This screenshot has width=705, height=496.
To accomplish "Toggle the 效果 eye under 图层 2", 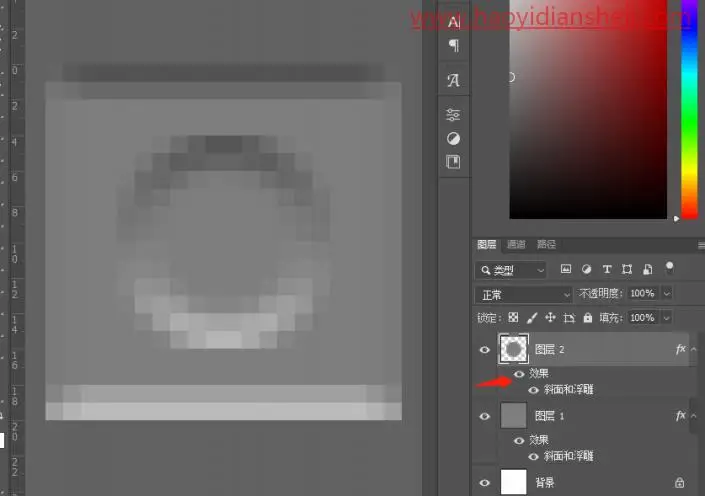I will point(519,374).
